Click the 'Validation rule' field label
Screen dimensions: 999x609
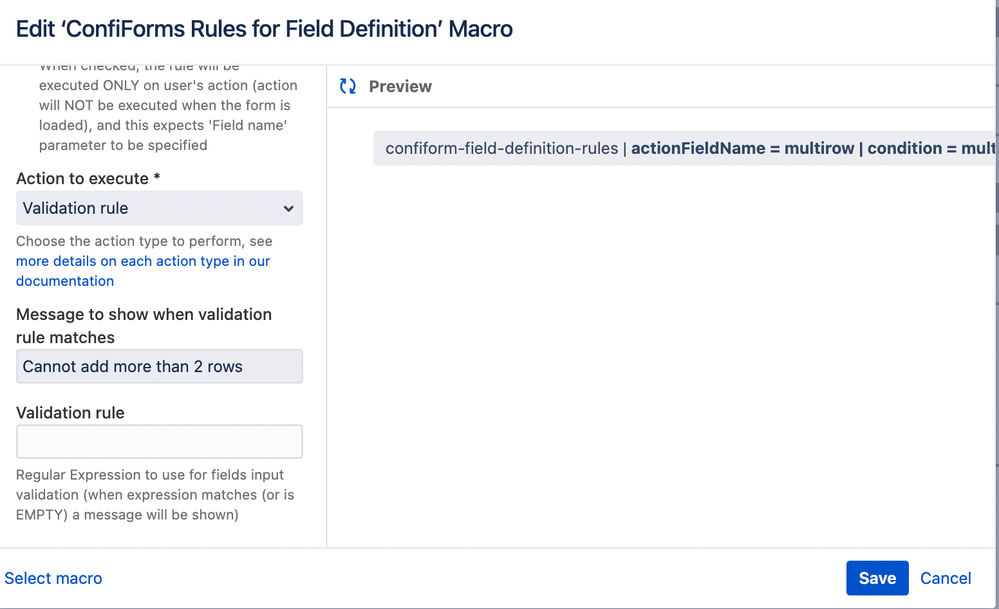(70, 412)
